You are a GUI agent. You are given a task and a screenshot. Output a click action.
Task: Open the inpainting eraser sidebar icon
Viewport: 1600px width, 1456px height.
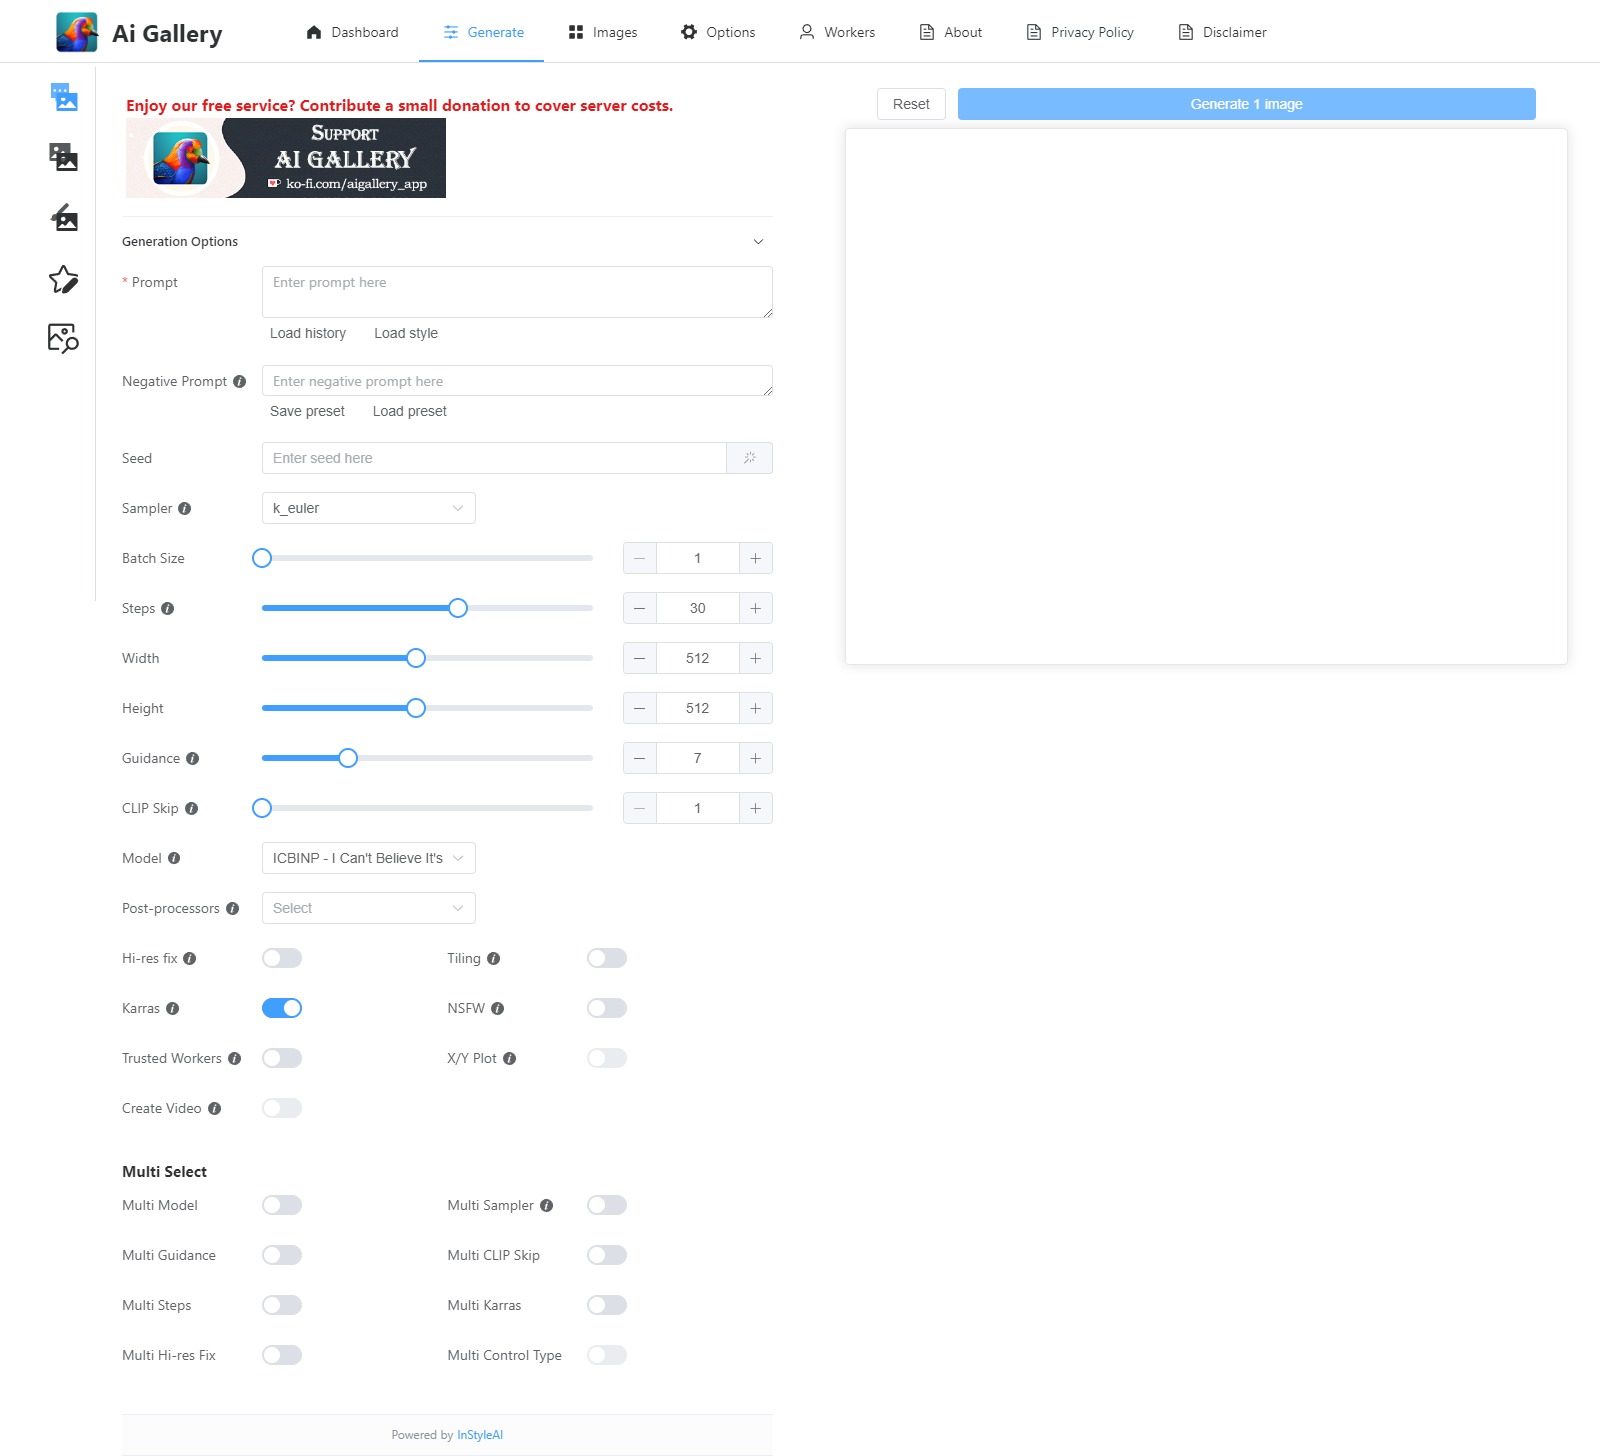[x=64, y=217]
